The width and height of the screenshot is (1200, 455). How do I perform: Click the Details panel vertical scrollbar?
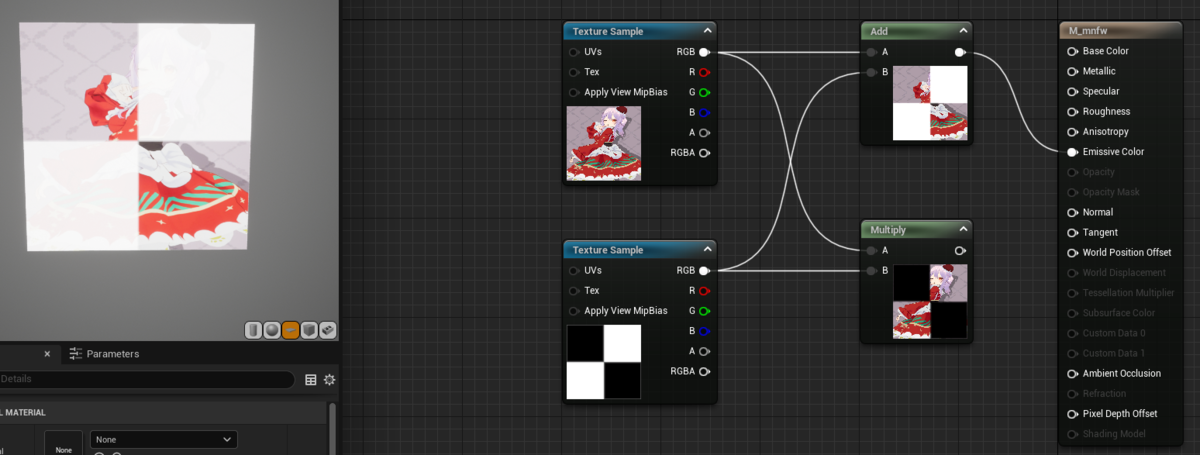(334, 428)
